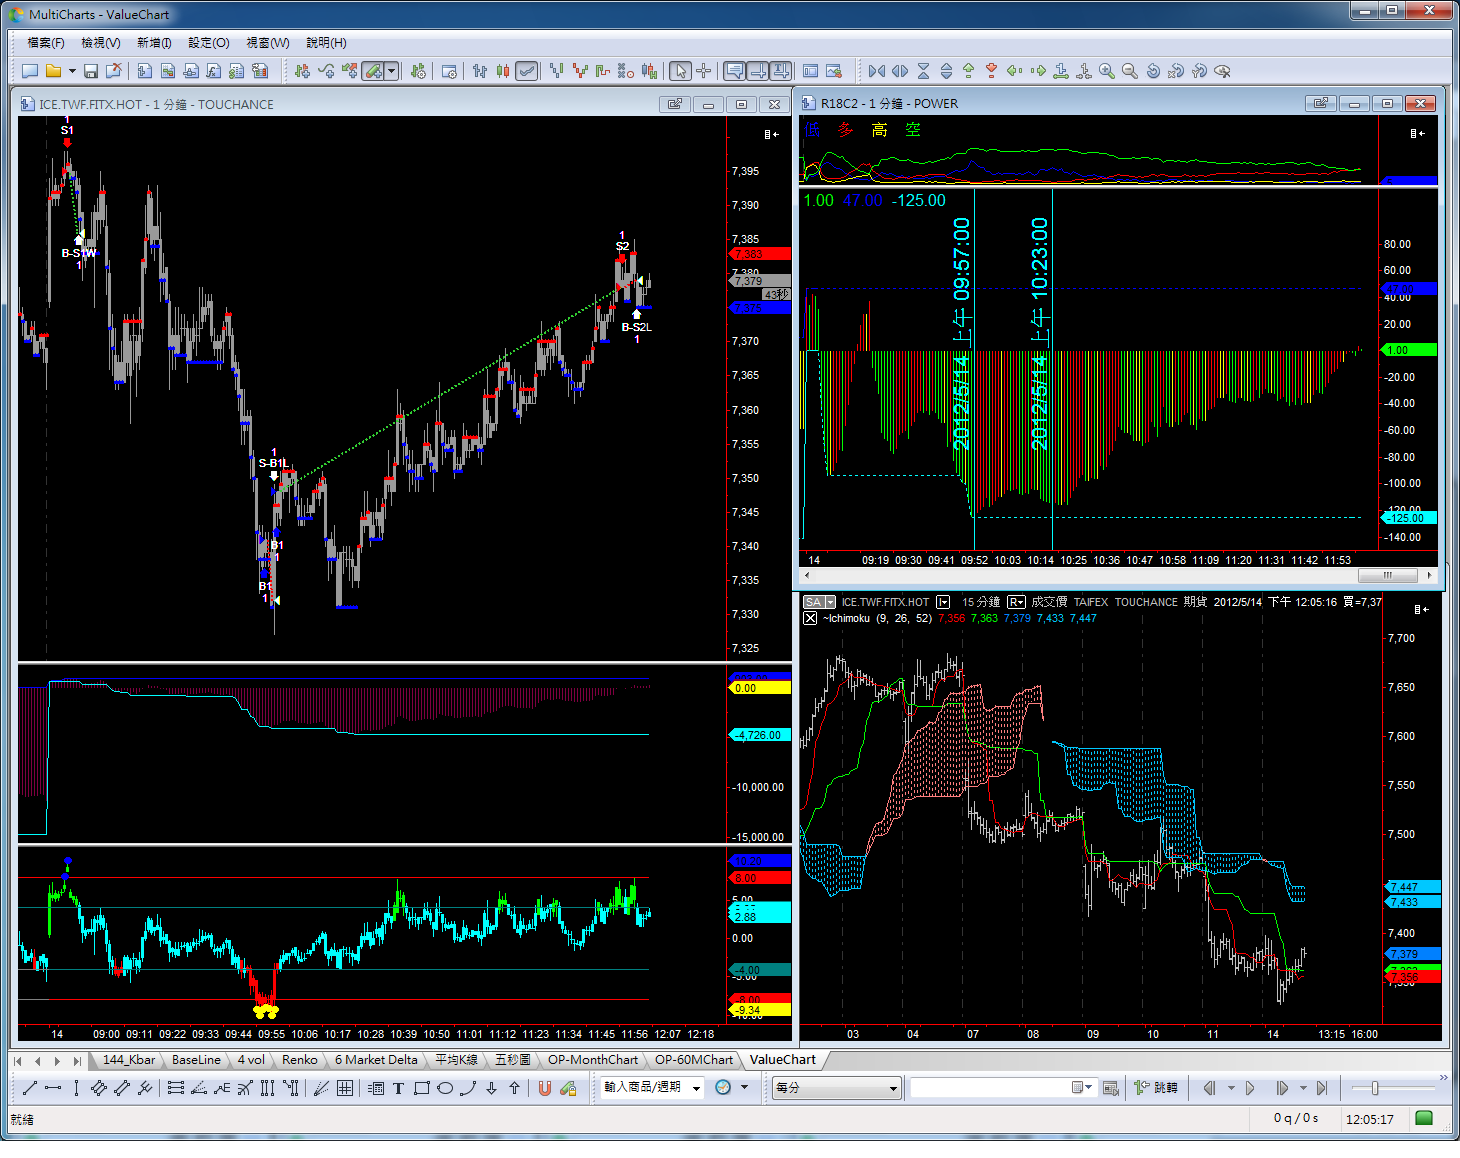Go to the first workspace tab
The image size is (1460, 1158).
18,1061
